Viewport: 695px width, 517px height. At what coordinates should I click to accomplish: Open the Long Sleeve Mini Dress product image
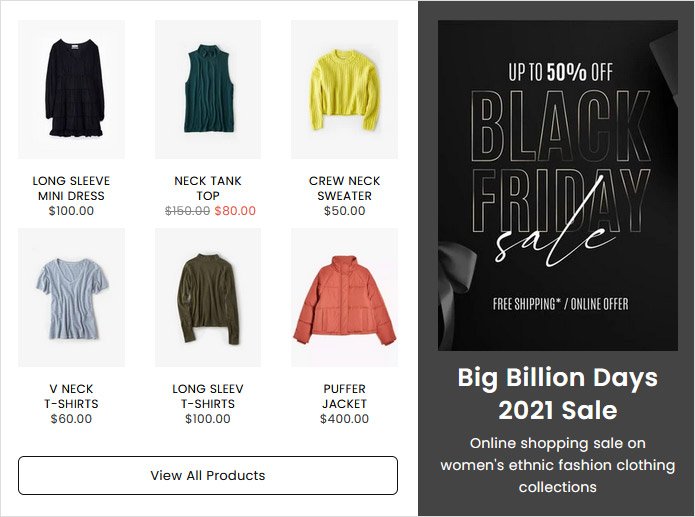tap(71, 90)
